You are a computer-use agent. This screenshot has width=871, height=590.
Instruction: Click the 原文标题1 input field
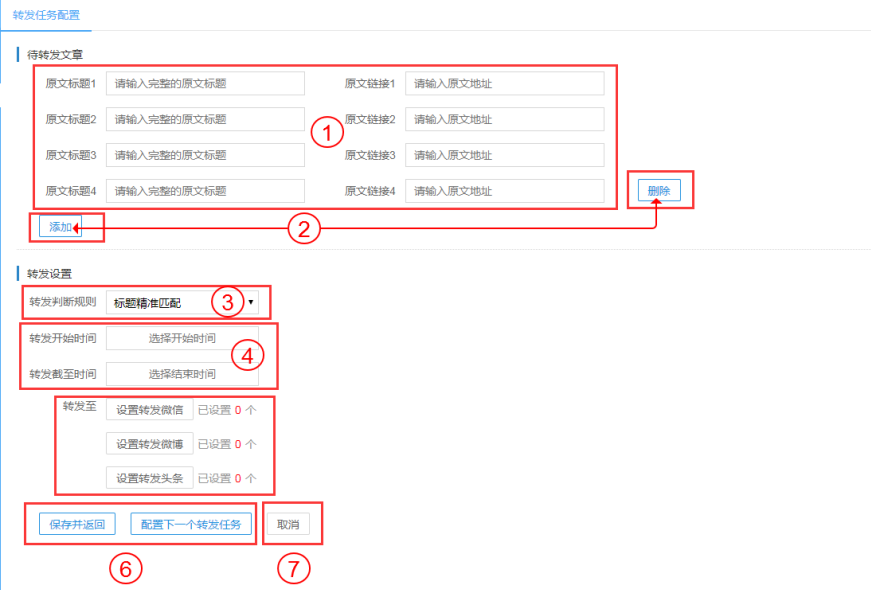pyautogui.click(x=205, y=84)
